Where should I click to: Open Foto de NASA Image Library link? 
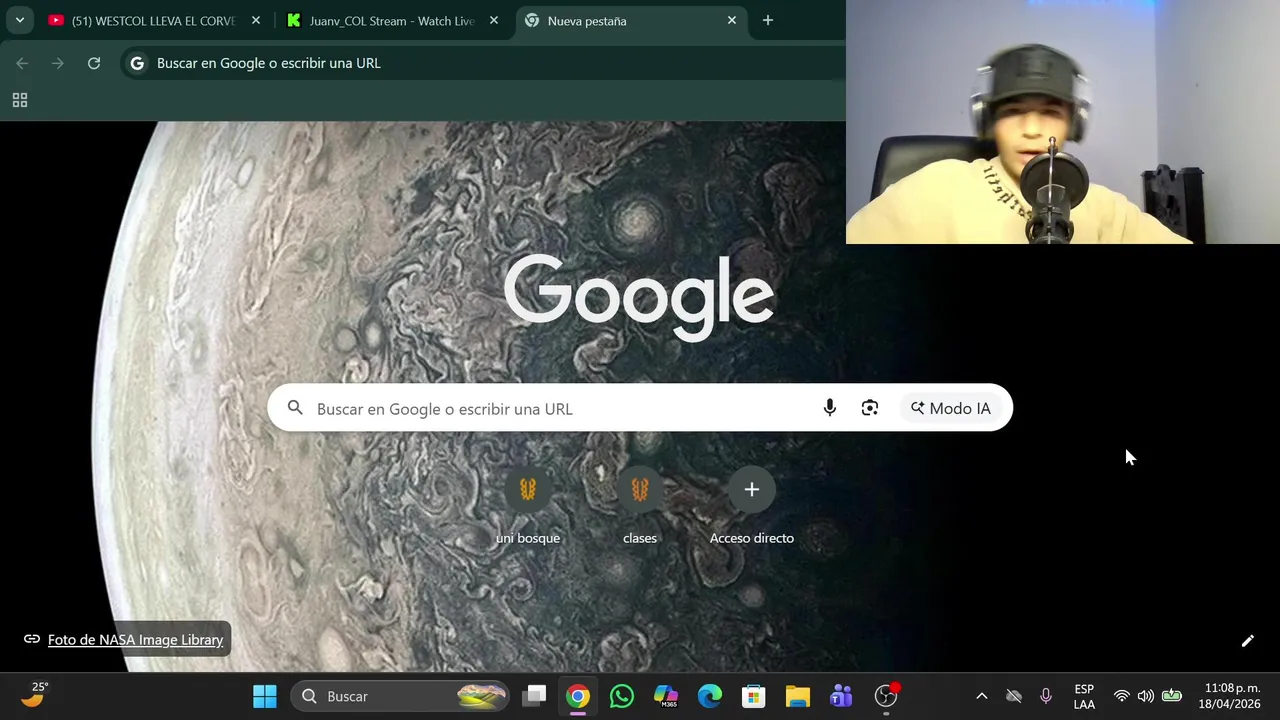pyautogui.click(x=135, y=640)
